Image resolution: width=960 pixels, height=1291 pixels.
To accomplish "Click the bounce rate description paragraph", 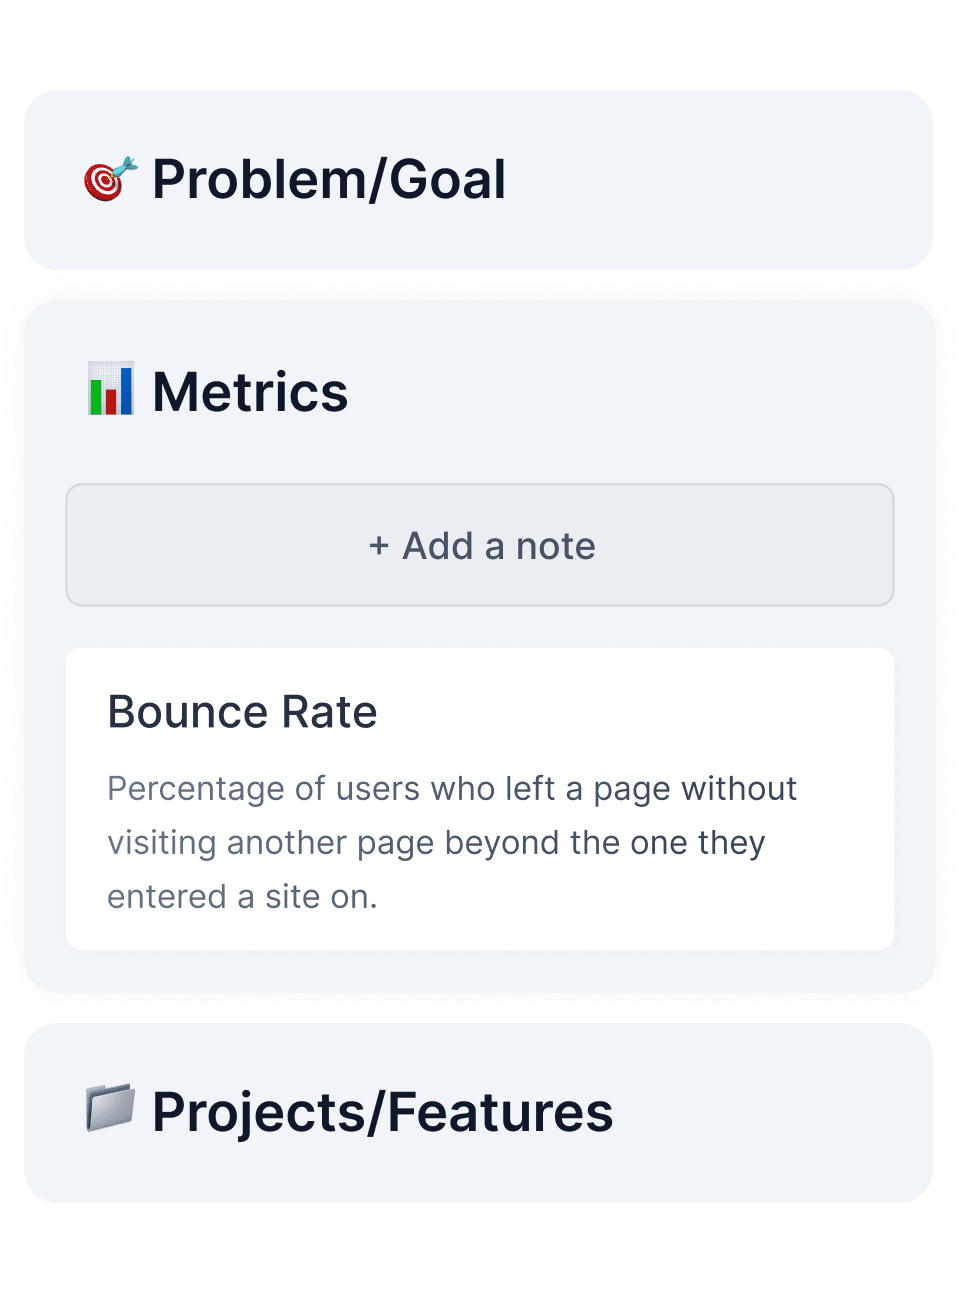I will point(452,842).
